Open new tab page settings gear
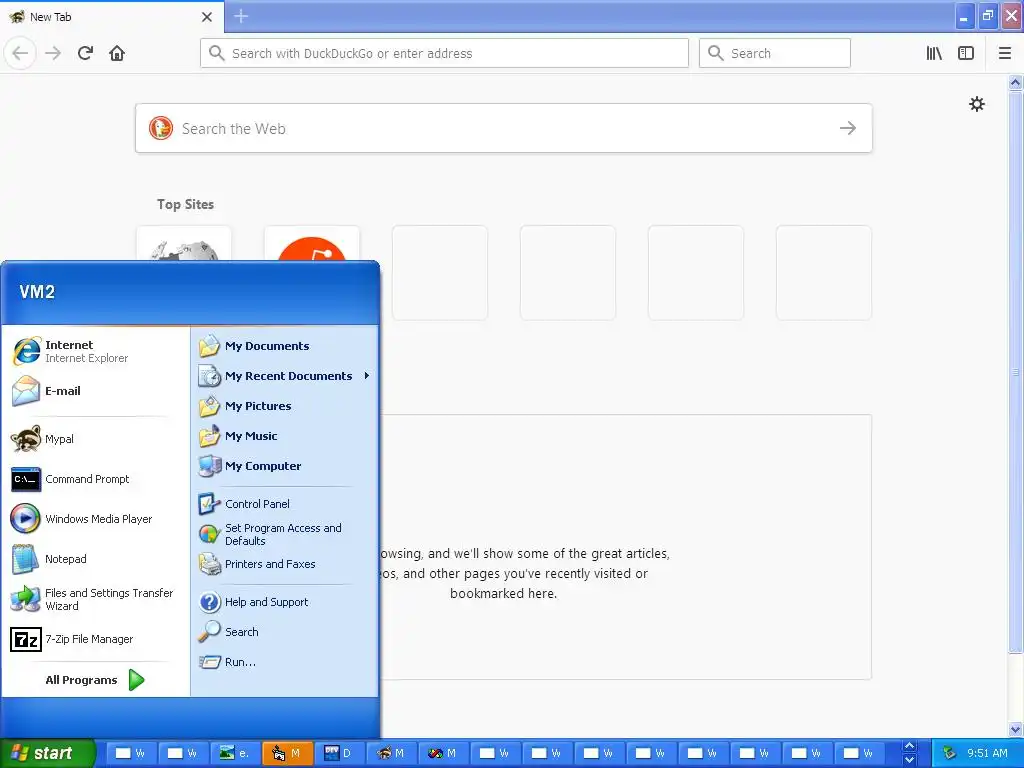The height and width of the screenshot is (768, 1024). (x=976, y=104)
